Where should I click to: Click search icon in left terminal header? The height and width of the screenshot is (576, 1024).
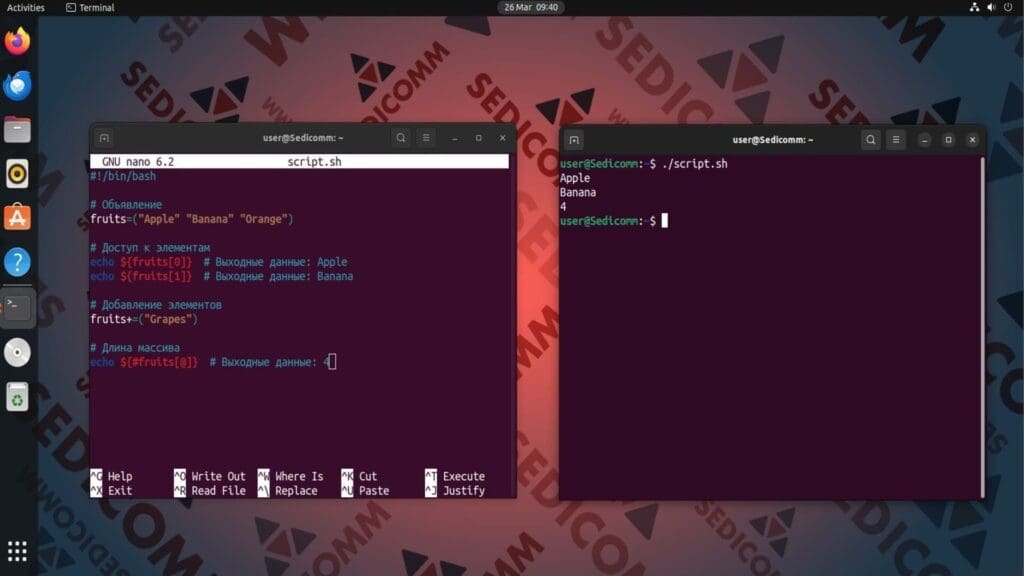click(x=401, y=138)
